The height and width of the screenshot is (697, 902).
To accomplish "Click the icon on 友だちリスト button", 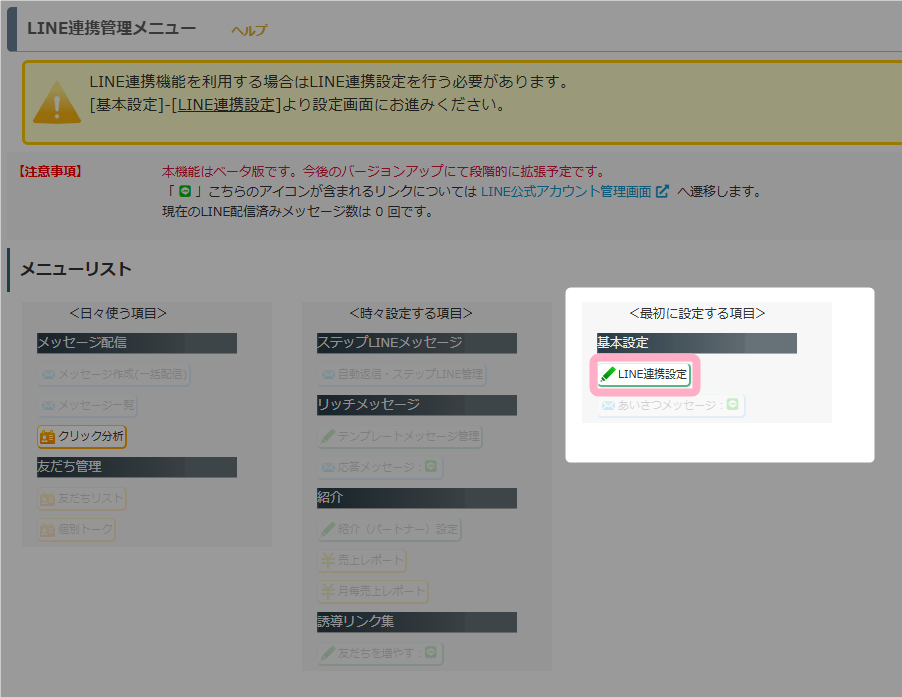I will [48, 499].
